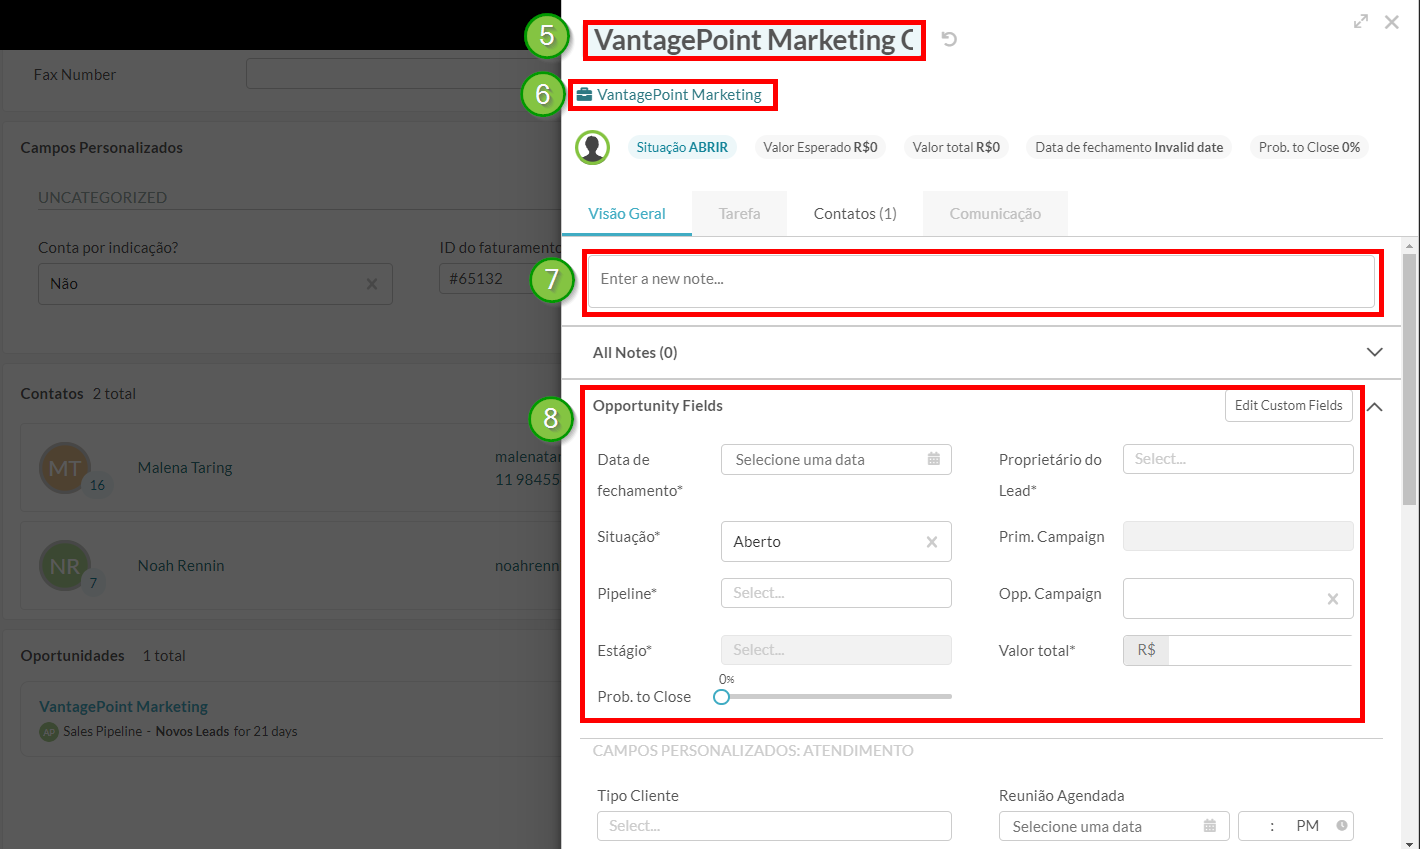
Task: Open the Data de fechamento date picker
Action: (836, 459)
